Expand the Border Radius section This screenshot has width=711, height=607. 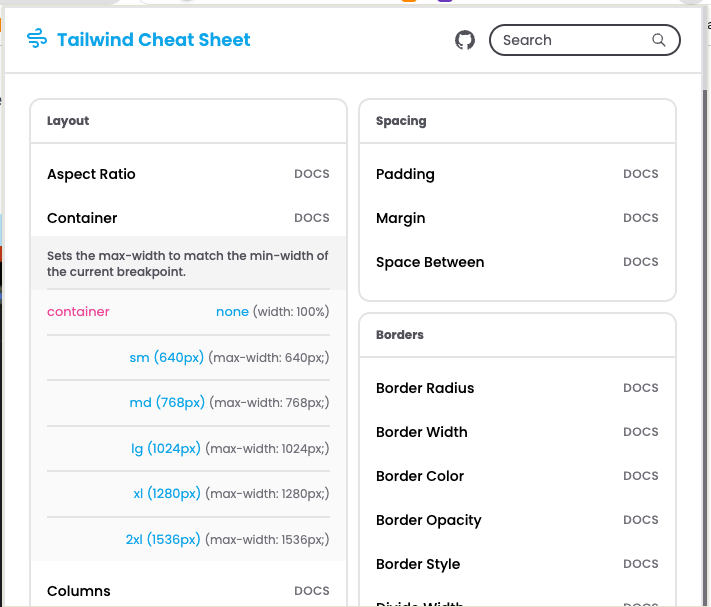tap(425, 388)
